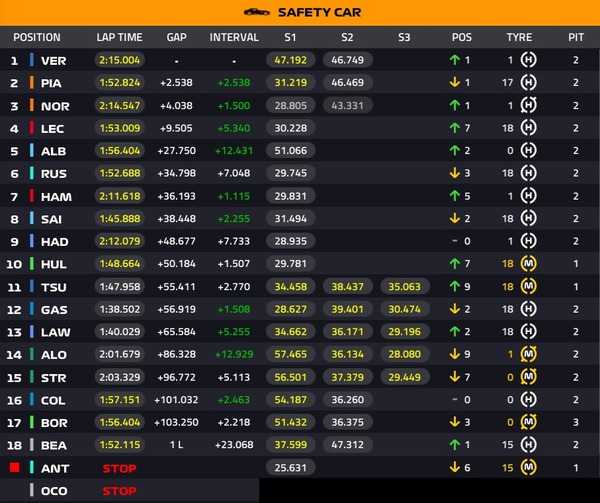Click the safety car icon in banner
The image size is (600, 503).
click(x=257, y=12)
